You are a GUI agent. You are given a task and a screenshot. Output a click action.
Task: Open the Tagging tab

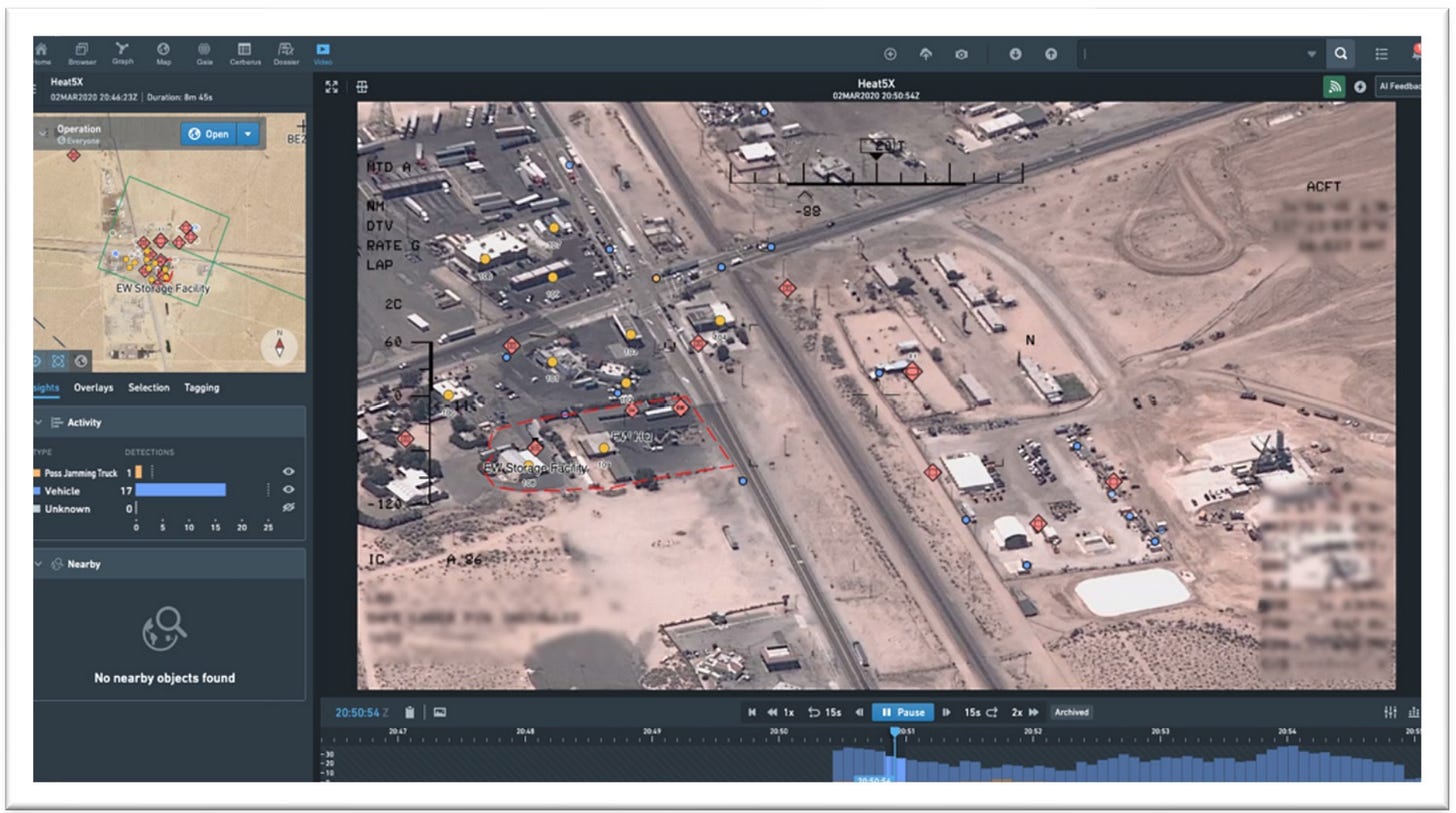point(201,388)
